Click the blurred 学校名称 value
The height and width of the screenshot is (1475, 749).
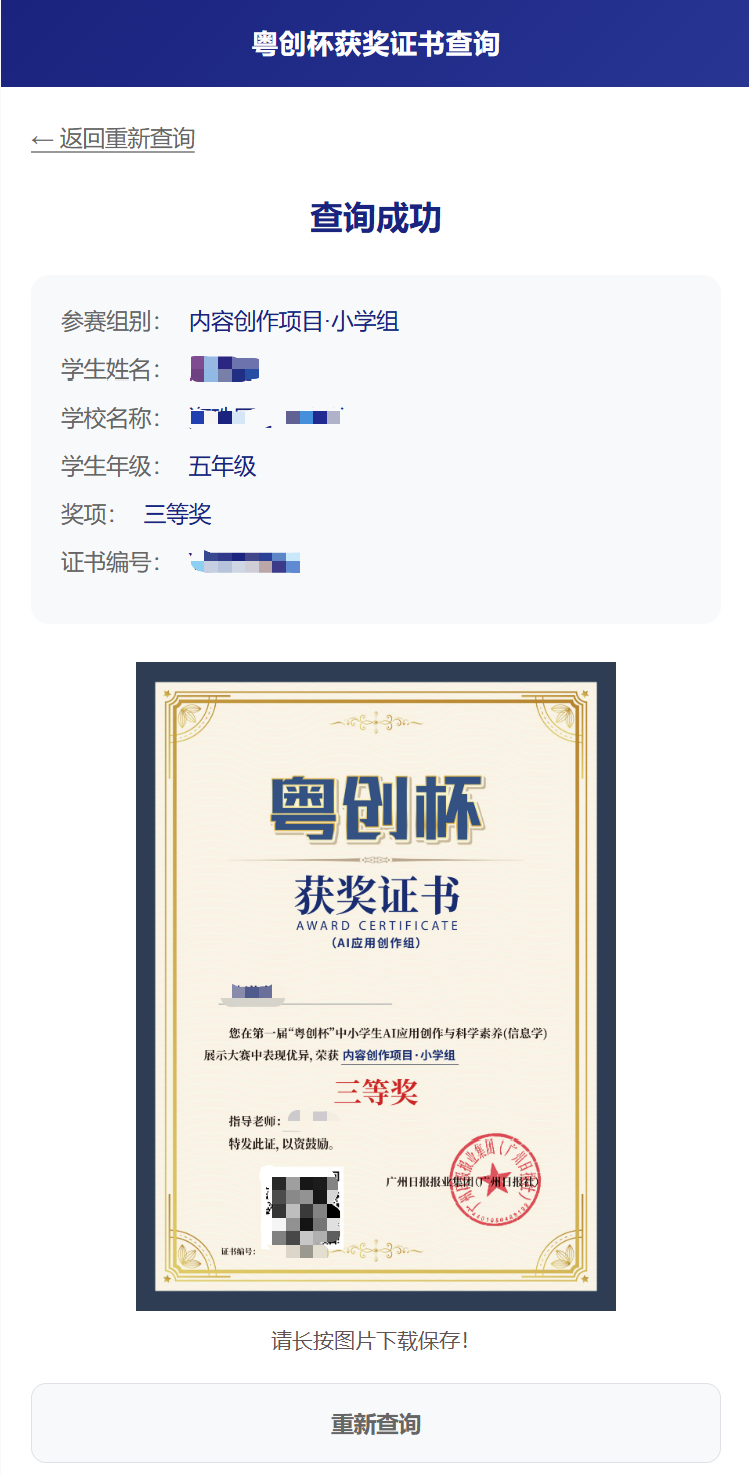coord(267,417)
